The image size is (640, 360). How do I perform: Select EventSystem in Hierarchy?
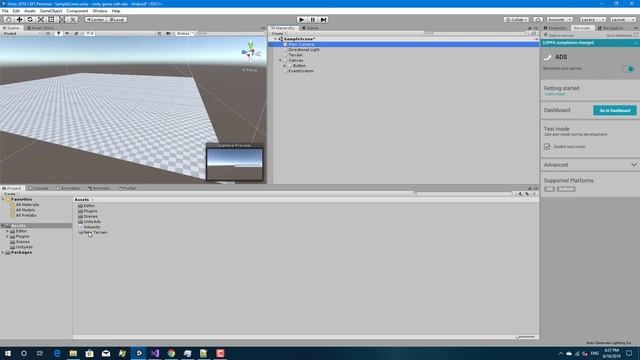pyautogui.click(x=301, y=71)
